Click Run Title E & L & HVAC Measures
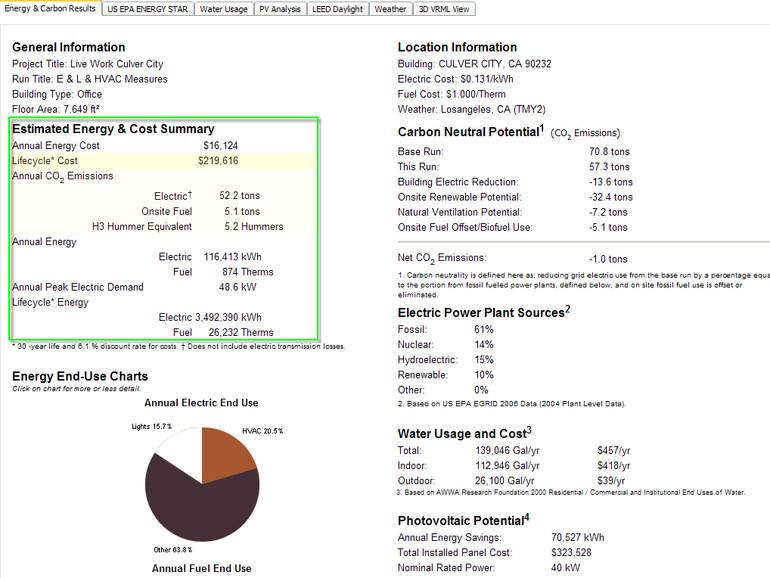 pyautogui.click(x=90, y=79)
